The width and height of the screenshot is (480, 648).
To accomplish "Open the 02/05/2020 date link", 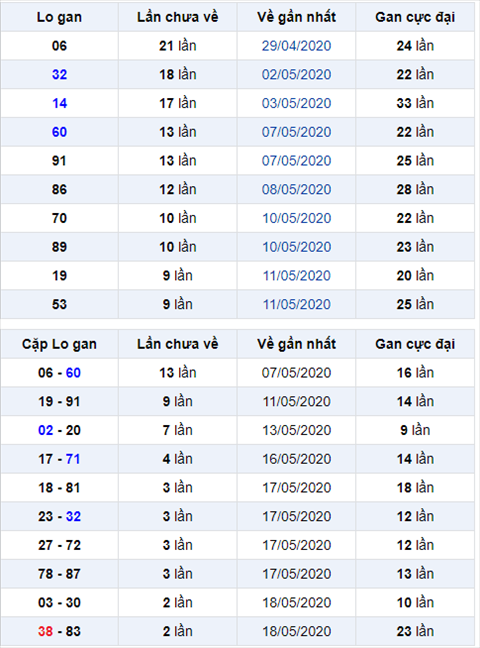I will 296,74.
